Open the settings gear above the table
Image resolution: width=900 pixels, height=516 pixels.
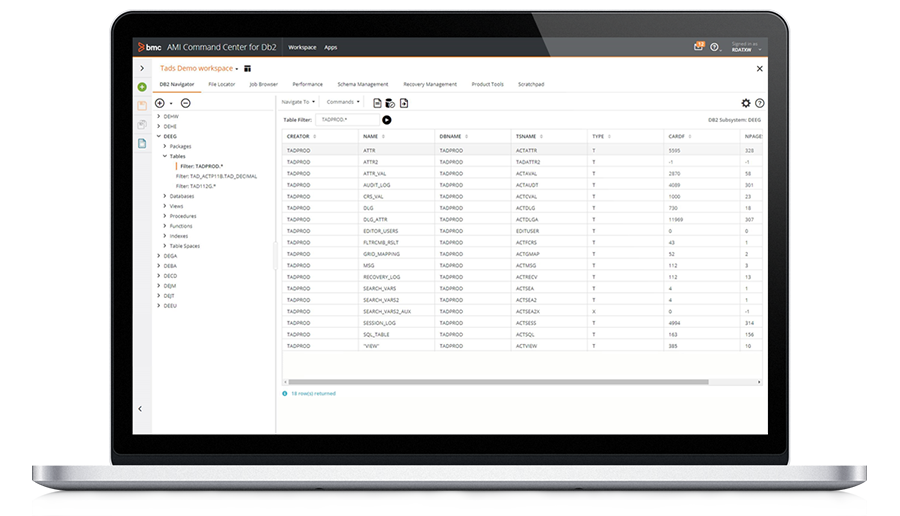745,103
